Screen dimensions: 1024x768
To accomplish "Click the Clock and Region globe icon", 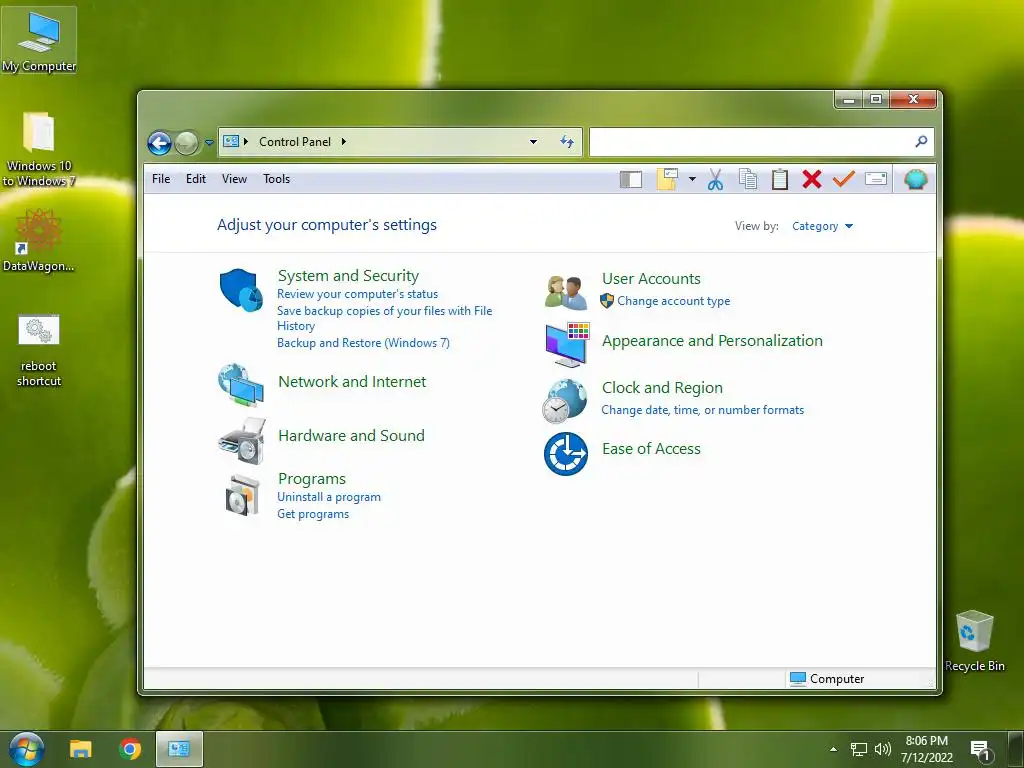I will pyautogui.click(x=565, y=400).
